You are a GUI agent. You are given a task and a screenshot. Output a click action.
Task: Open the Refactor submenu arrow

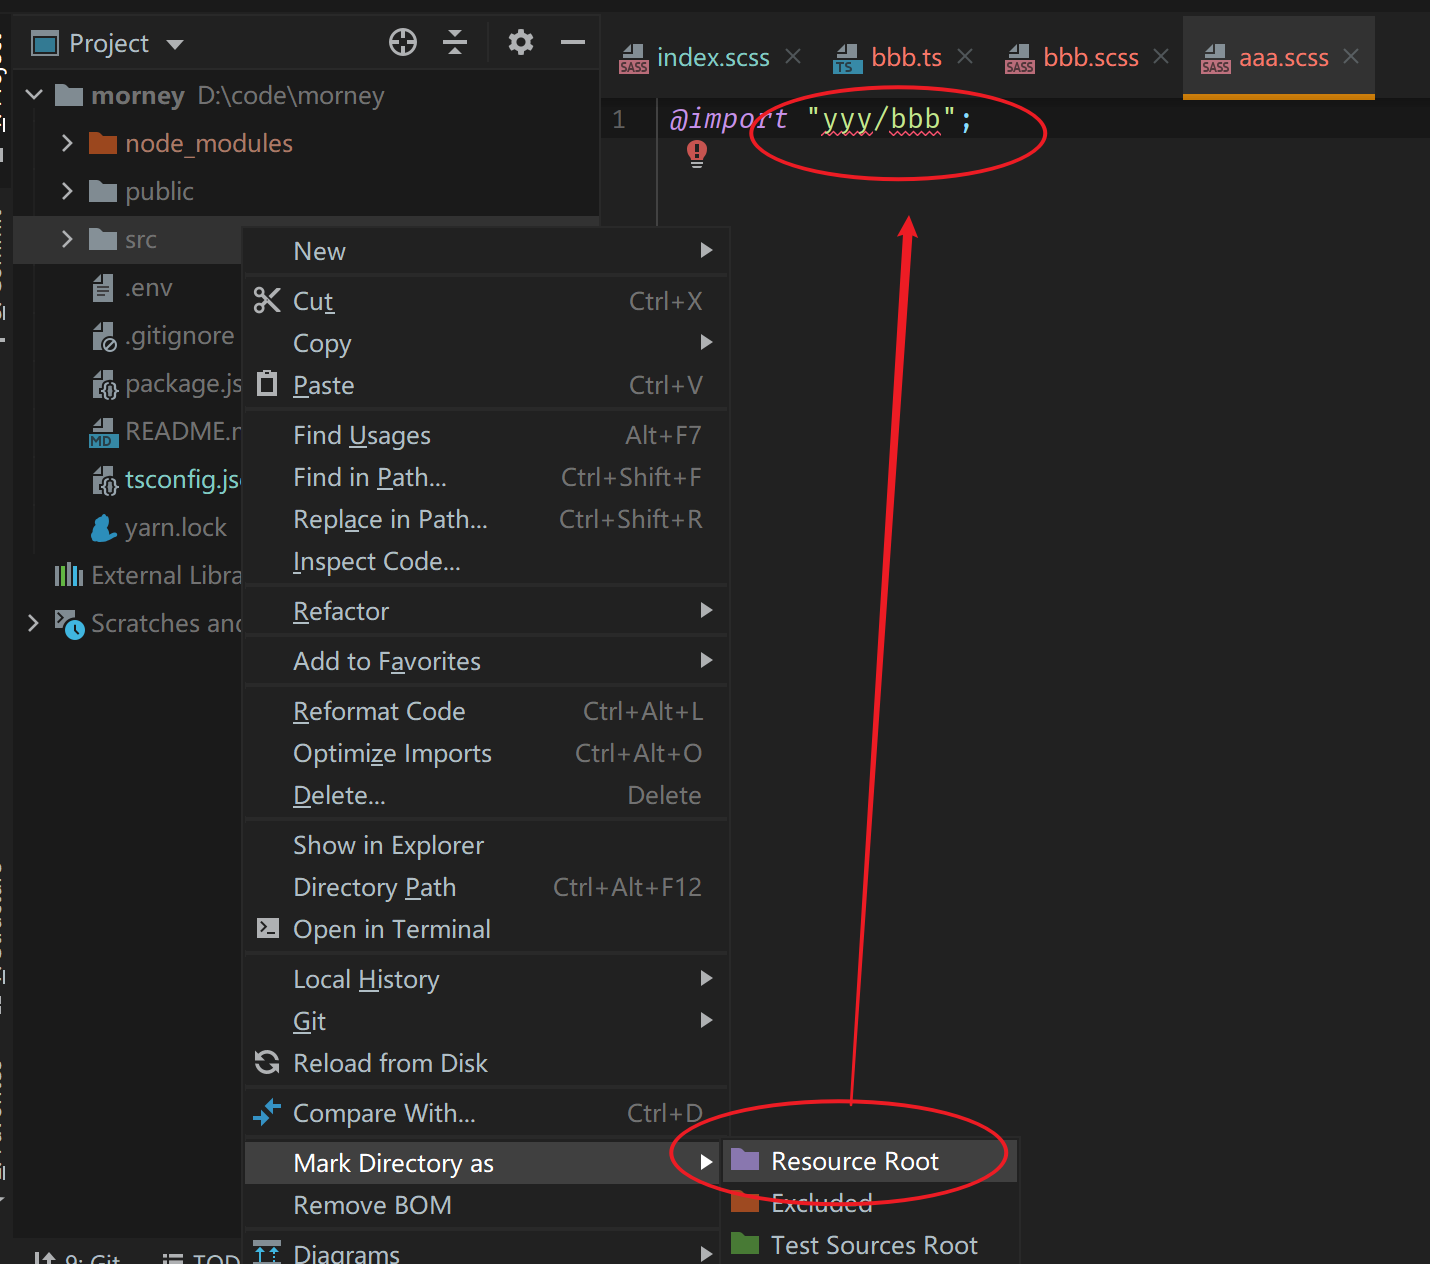coord(706,610)
